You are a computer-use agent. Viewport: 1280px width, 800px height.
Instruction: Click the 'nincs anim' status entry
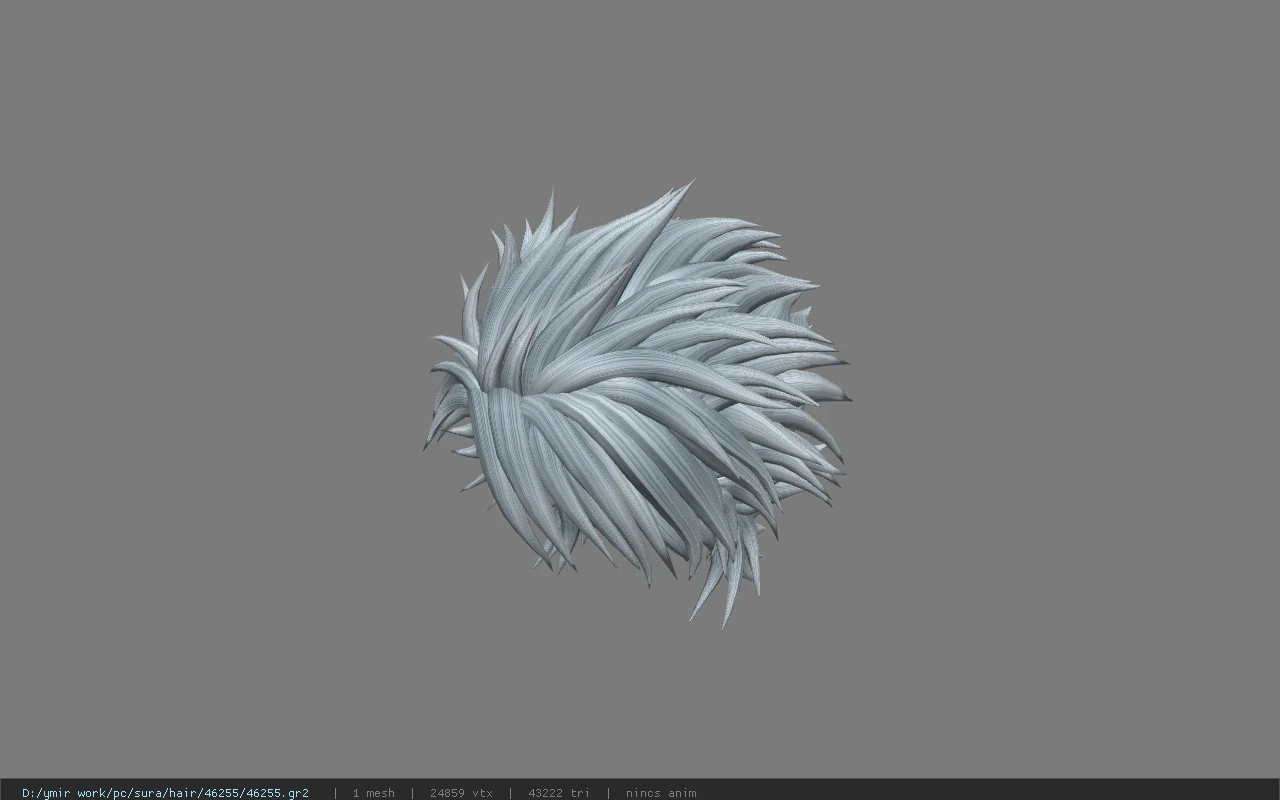[x=661, y=793]
